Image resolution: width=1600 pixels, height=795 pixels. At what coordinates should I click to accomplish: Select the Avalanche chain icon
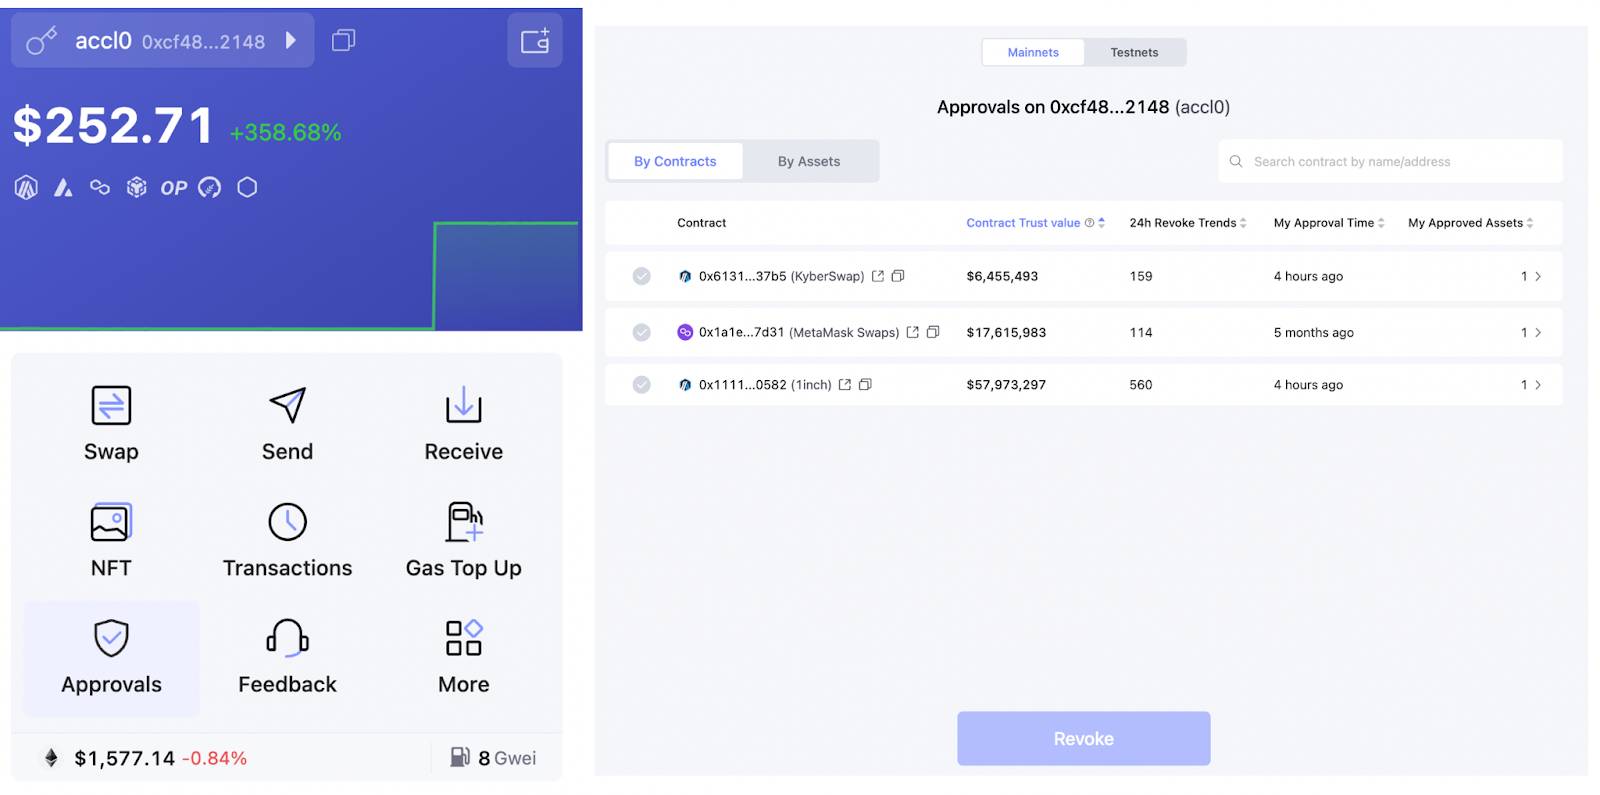coord(63,187)
